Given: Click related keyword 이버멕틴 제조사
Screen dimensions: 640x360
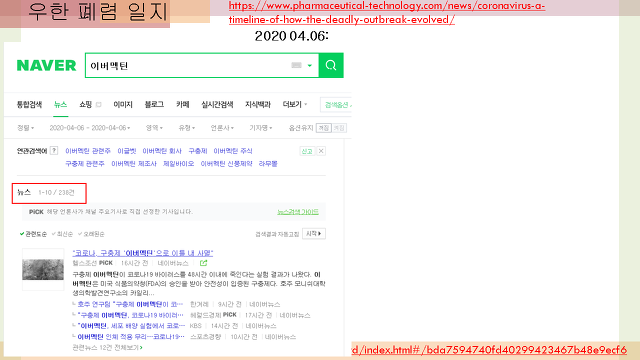Looking at the screenshot, I should pyautogui.click(x=134, y=164).
